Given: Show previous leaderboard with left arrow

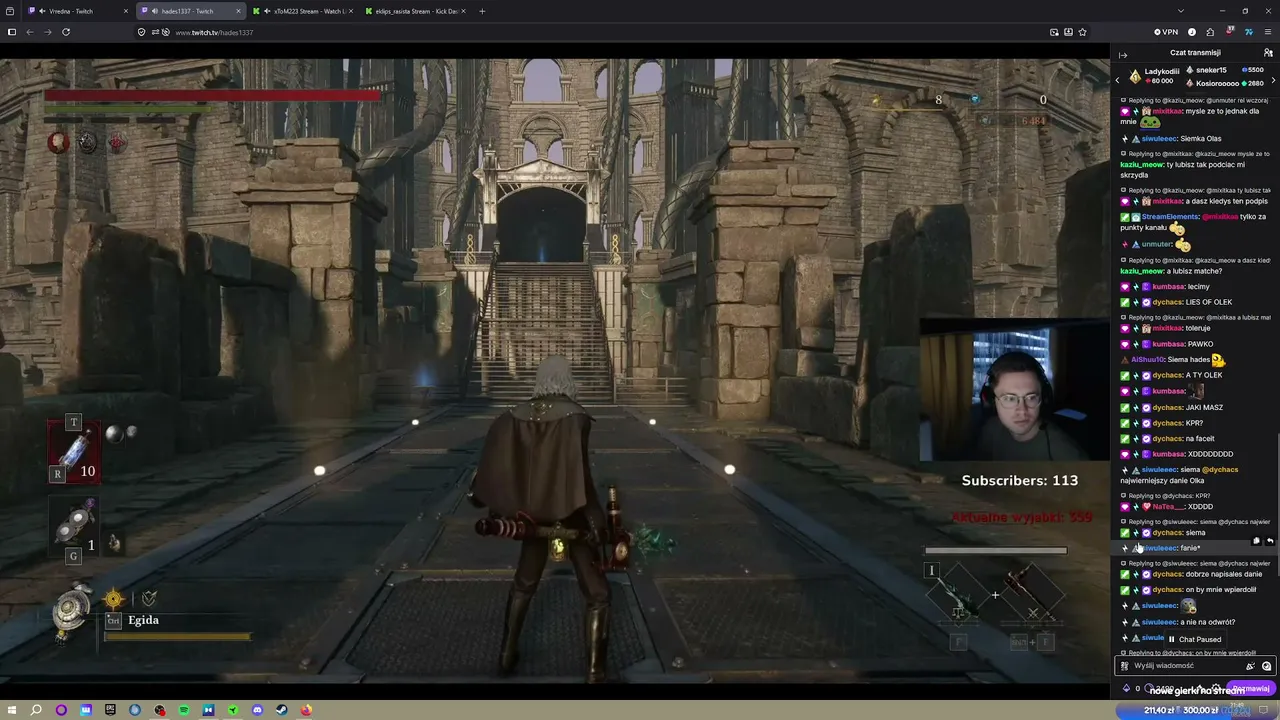Looking at the screenshot, I should pyautogui.click(x=1118, y=79).
